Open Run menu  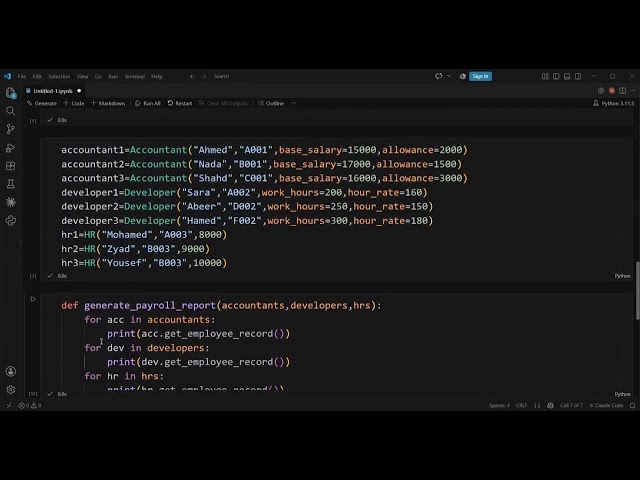tap(113, 76)
